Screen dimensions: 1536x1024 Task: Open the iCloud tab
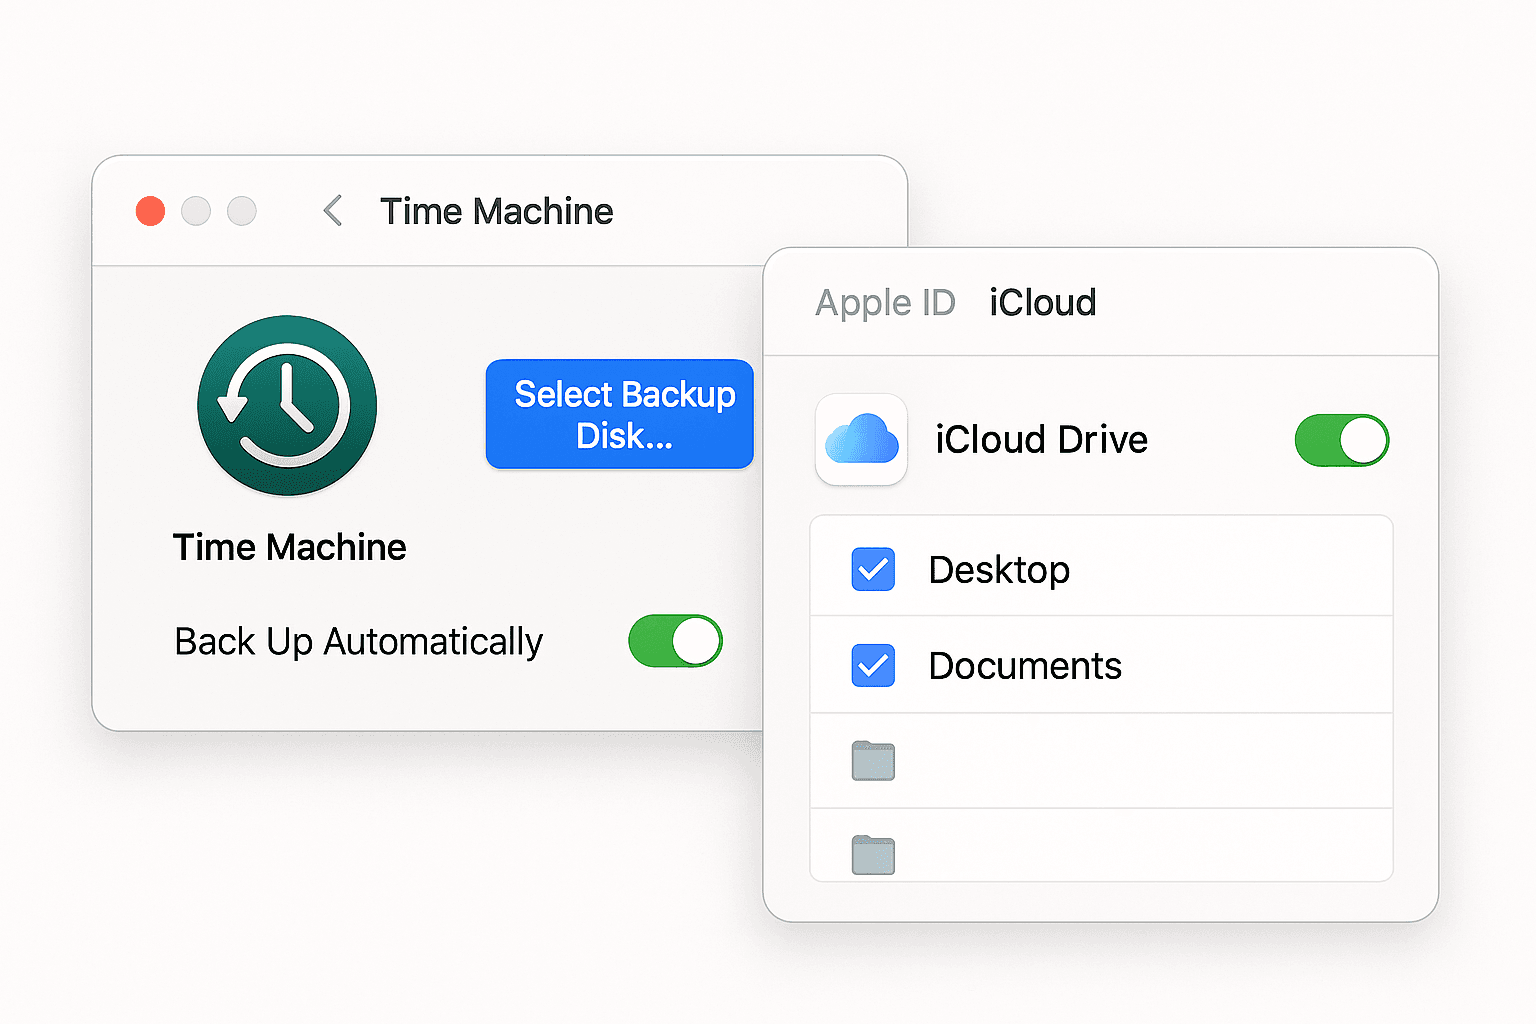[x=1043, y=302]
